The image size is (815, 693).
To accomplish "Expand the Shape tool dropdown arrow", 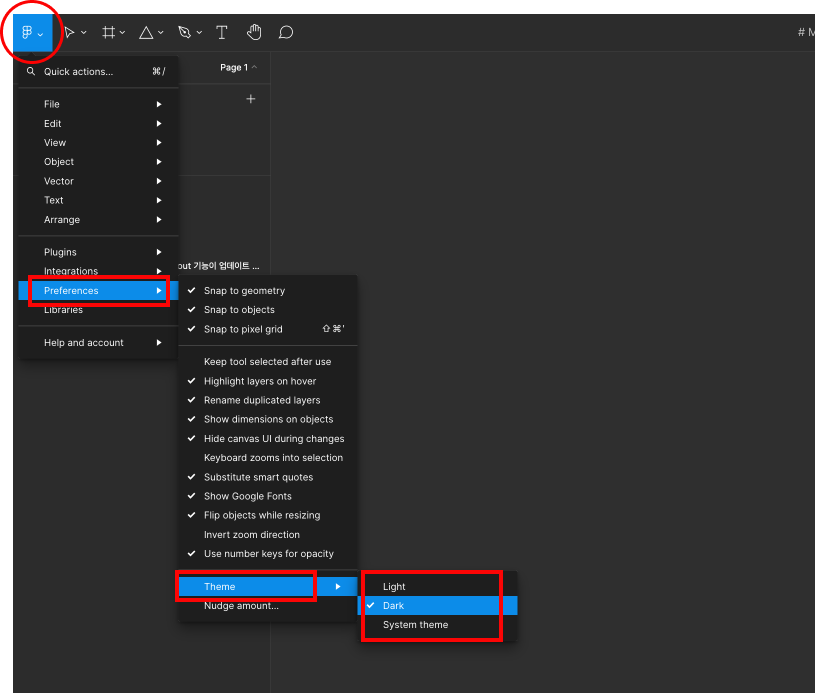I will (x=160, y=31).
